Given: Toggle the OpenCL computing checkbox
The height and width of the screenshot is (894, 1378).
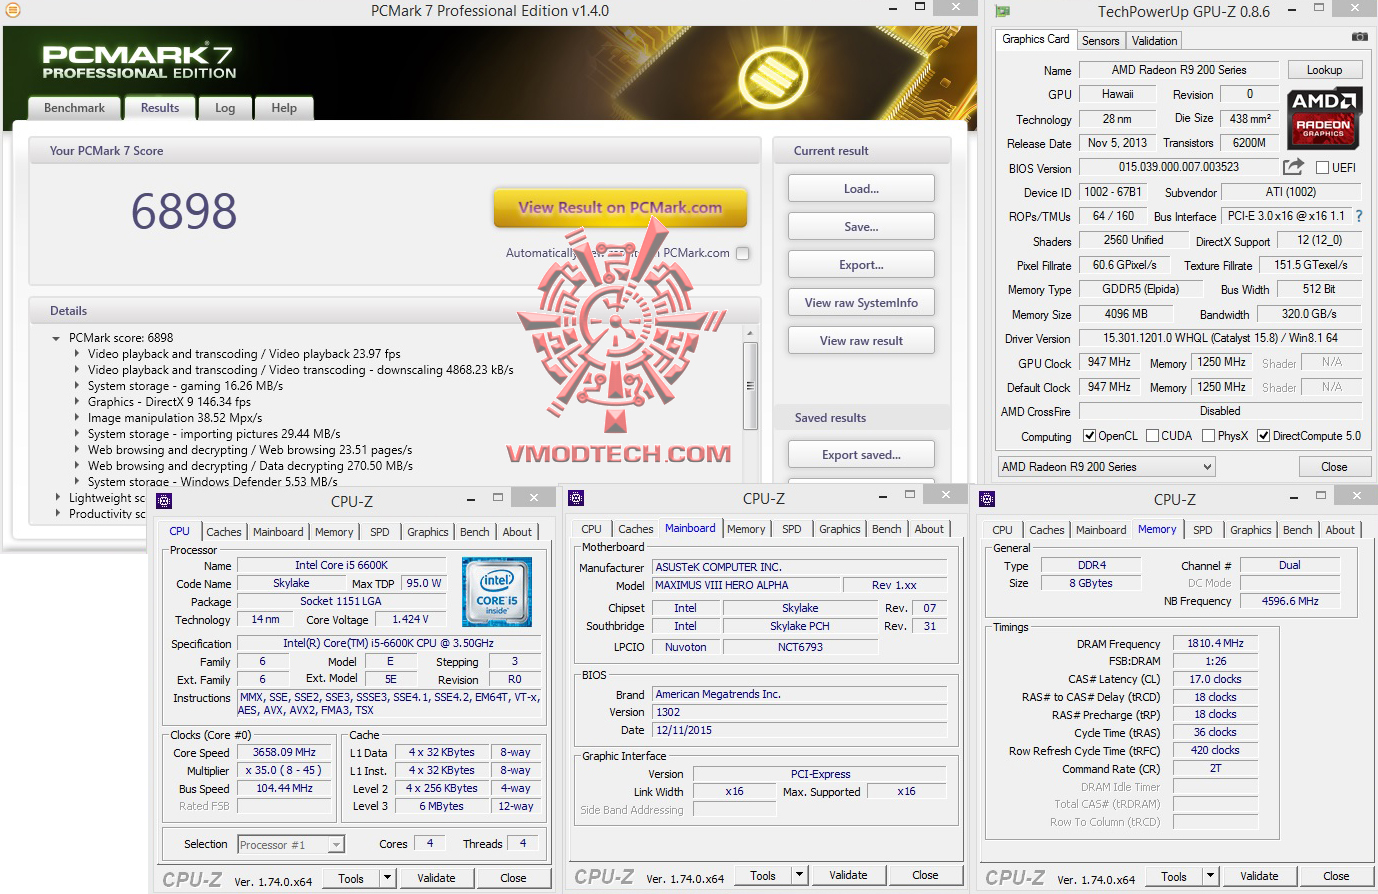Looking at the screenshot, I should 1090,436.
